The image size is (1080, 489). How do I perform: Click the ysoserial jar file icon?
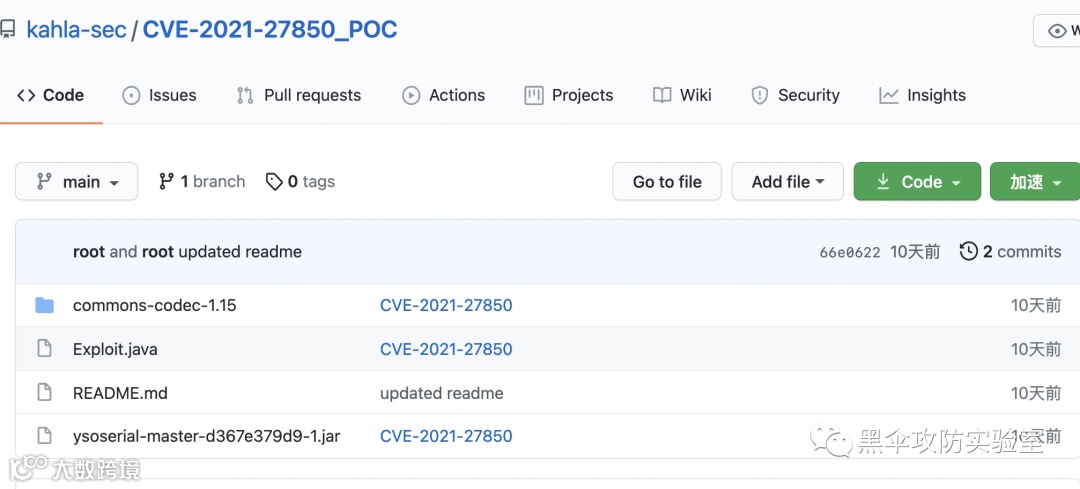click(44, 436)
